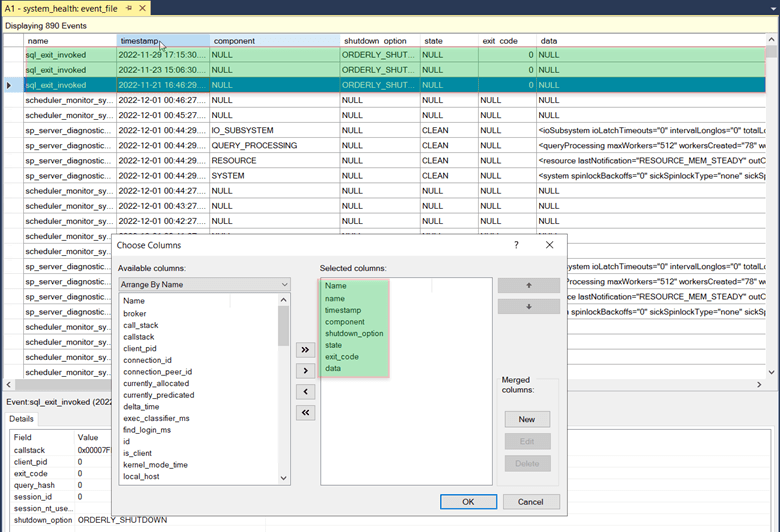
Task: Select state in Selected columns list
Action: point(333,345)
